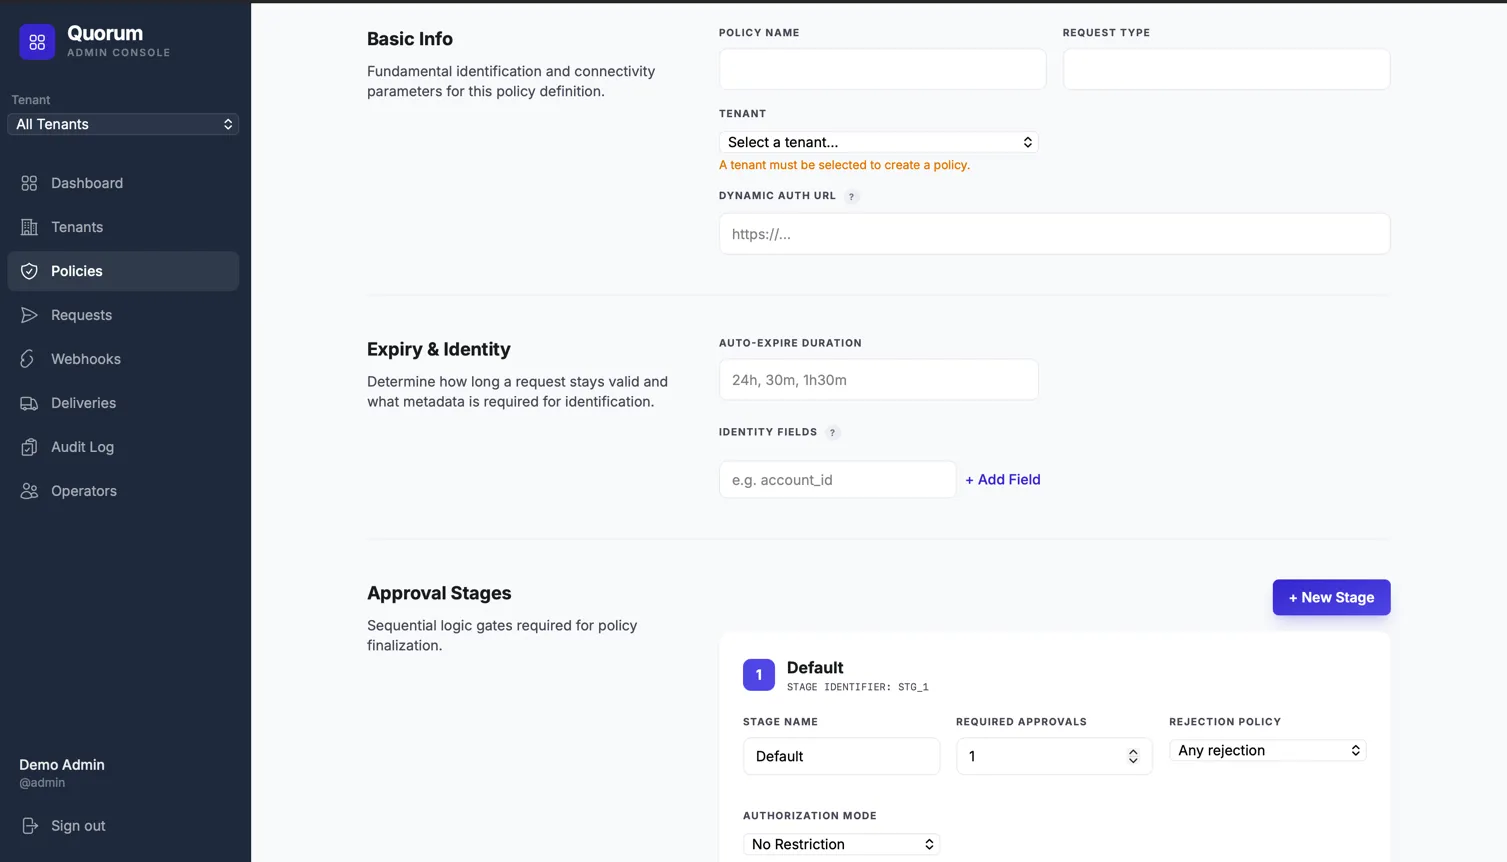Click the Quorum logo icon

(x=37, y=42)
